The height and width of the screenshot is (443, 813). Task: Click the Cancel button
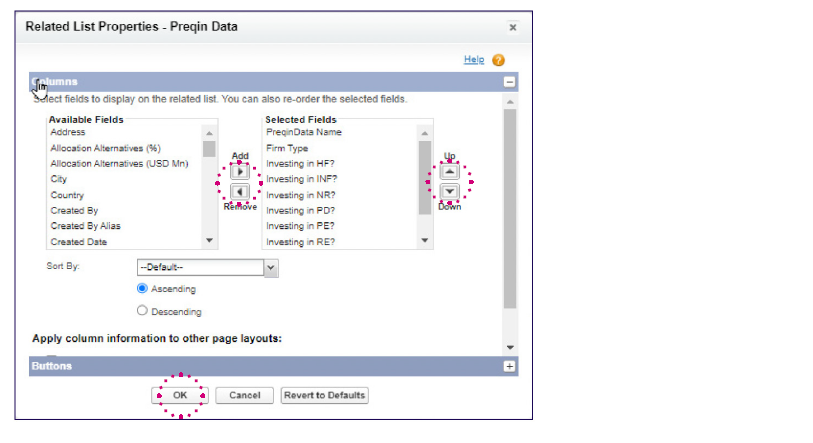pyautogui.click(x=245, y=395)
